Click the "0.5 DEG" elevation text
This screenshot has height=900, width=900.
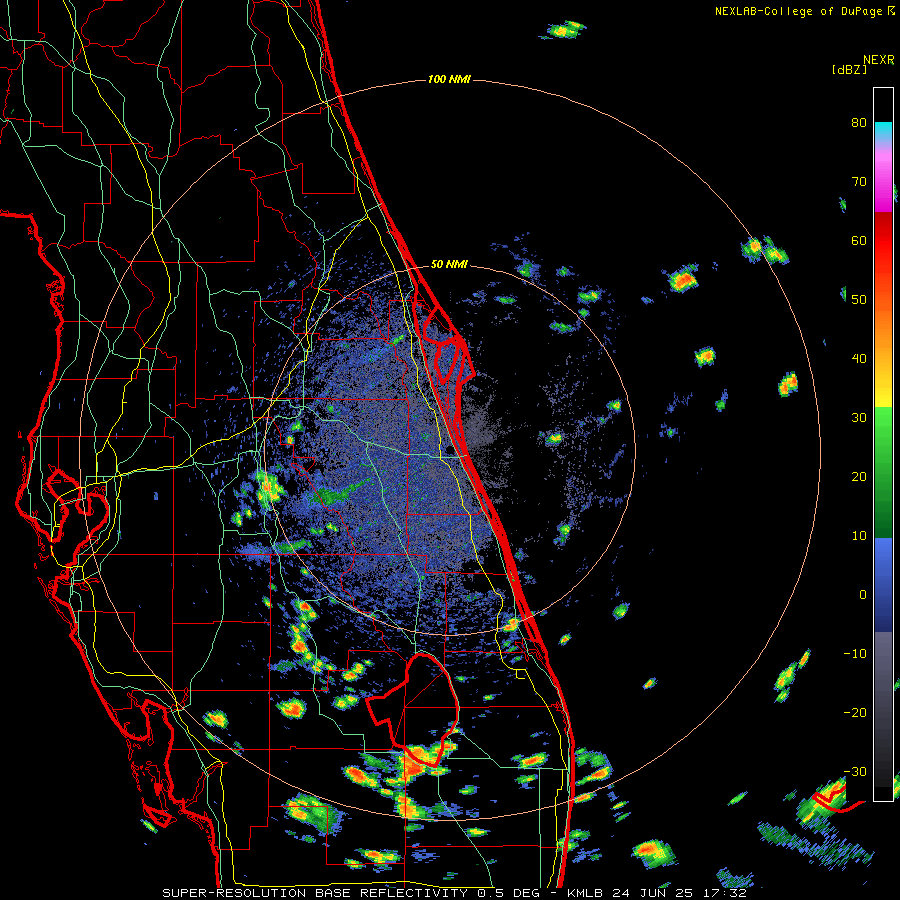[x=509, y=893]
